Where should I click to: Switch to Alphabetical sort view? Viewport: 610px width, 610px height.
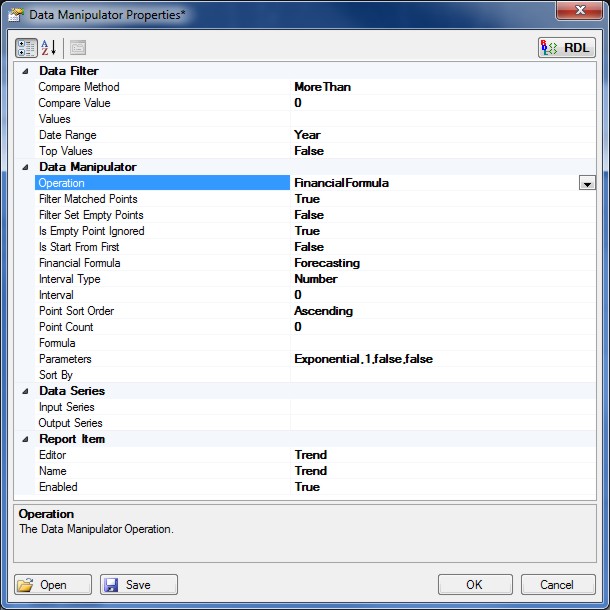(49, 47)
